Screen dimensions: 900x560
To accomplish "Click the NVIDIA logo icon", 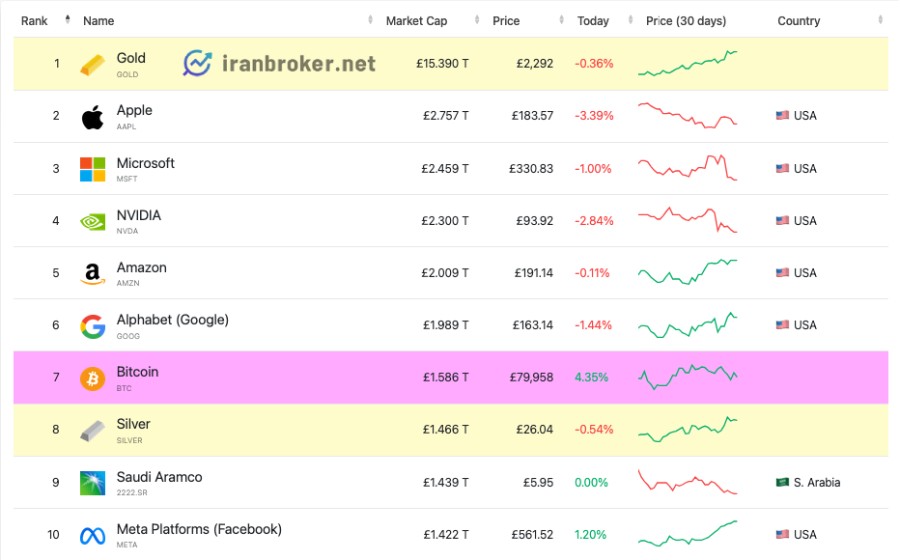I will pos(92,221).
